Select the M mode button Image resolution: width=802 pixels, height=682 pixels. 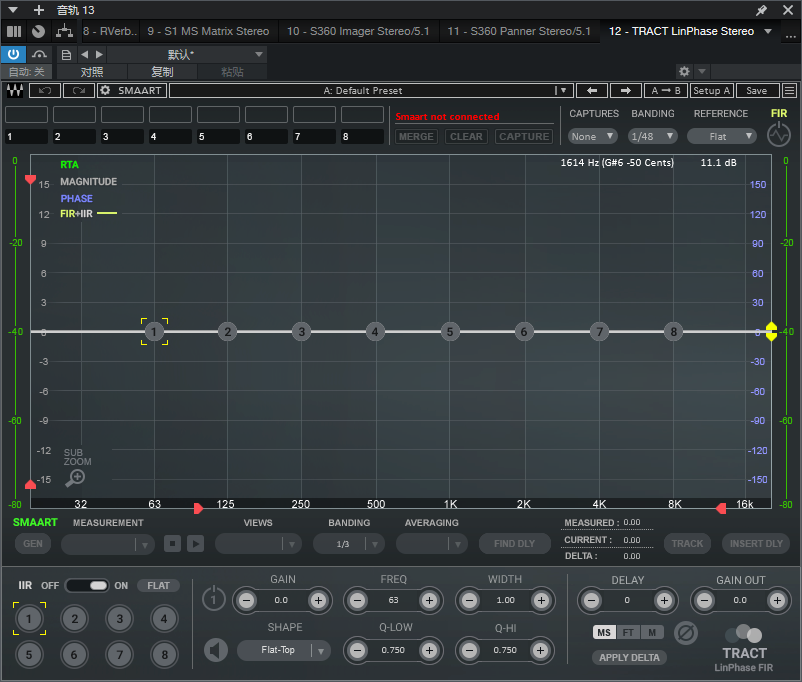tap(652, 632)
